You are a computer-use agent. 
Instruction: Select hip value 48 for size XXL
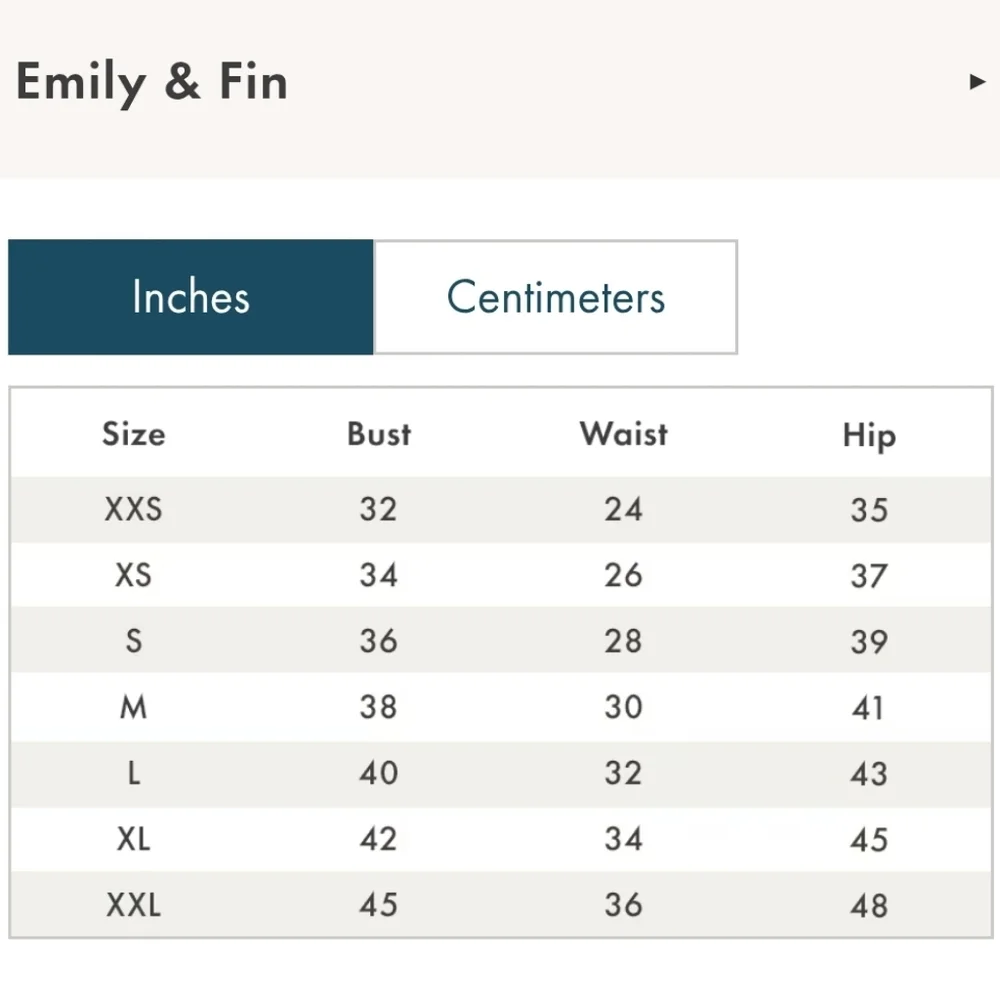pos(868,905)
